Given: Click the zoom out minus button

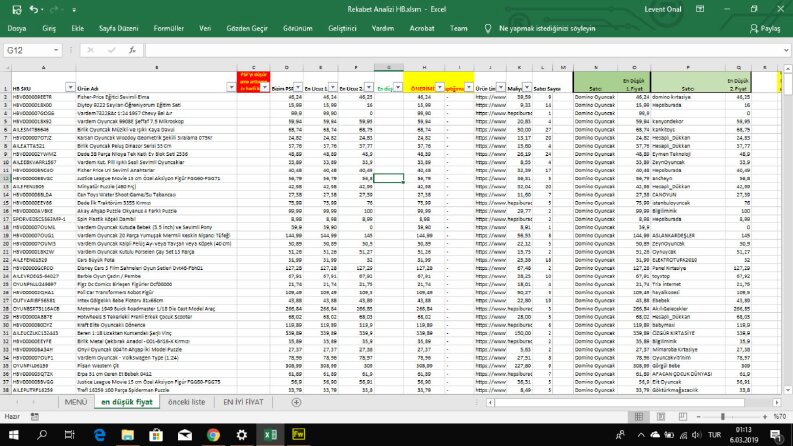Looking at the screenshot, I should point(698,417).
